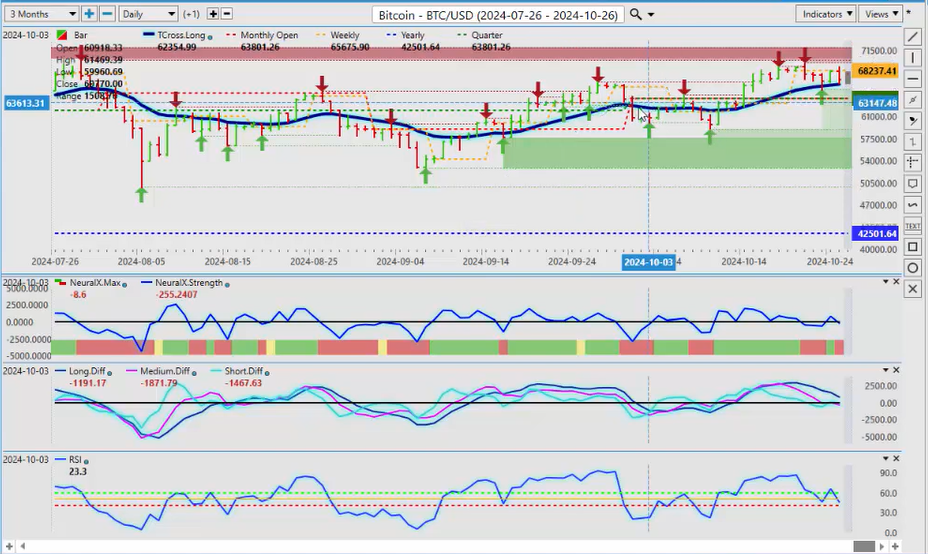Screen dimensions: 928x554
Task: Click the NeuralX.Max settings dot
Action: click(125, 285)
